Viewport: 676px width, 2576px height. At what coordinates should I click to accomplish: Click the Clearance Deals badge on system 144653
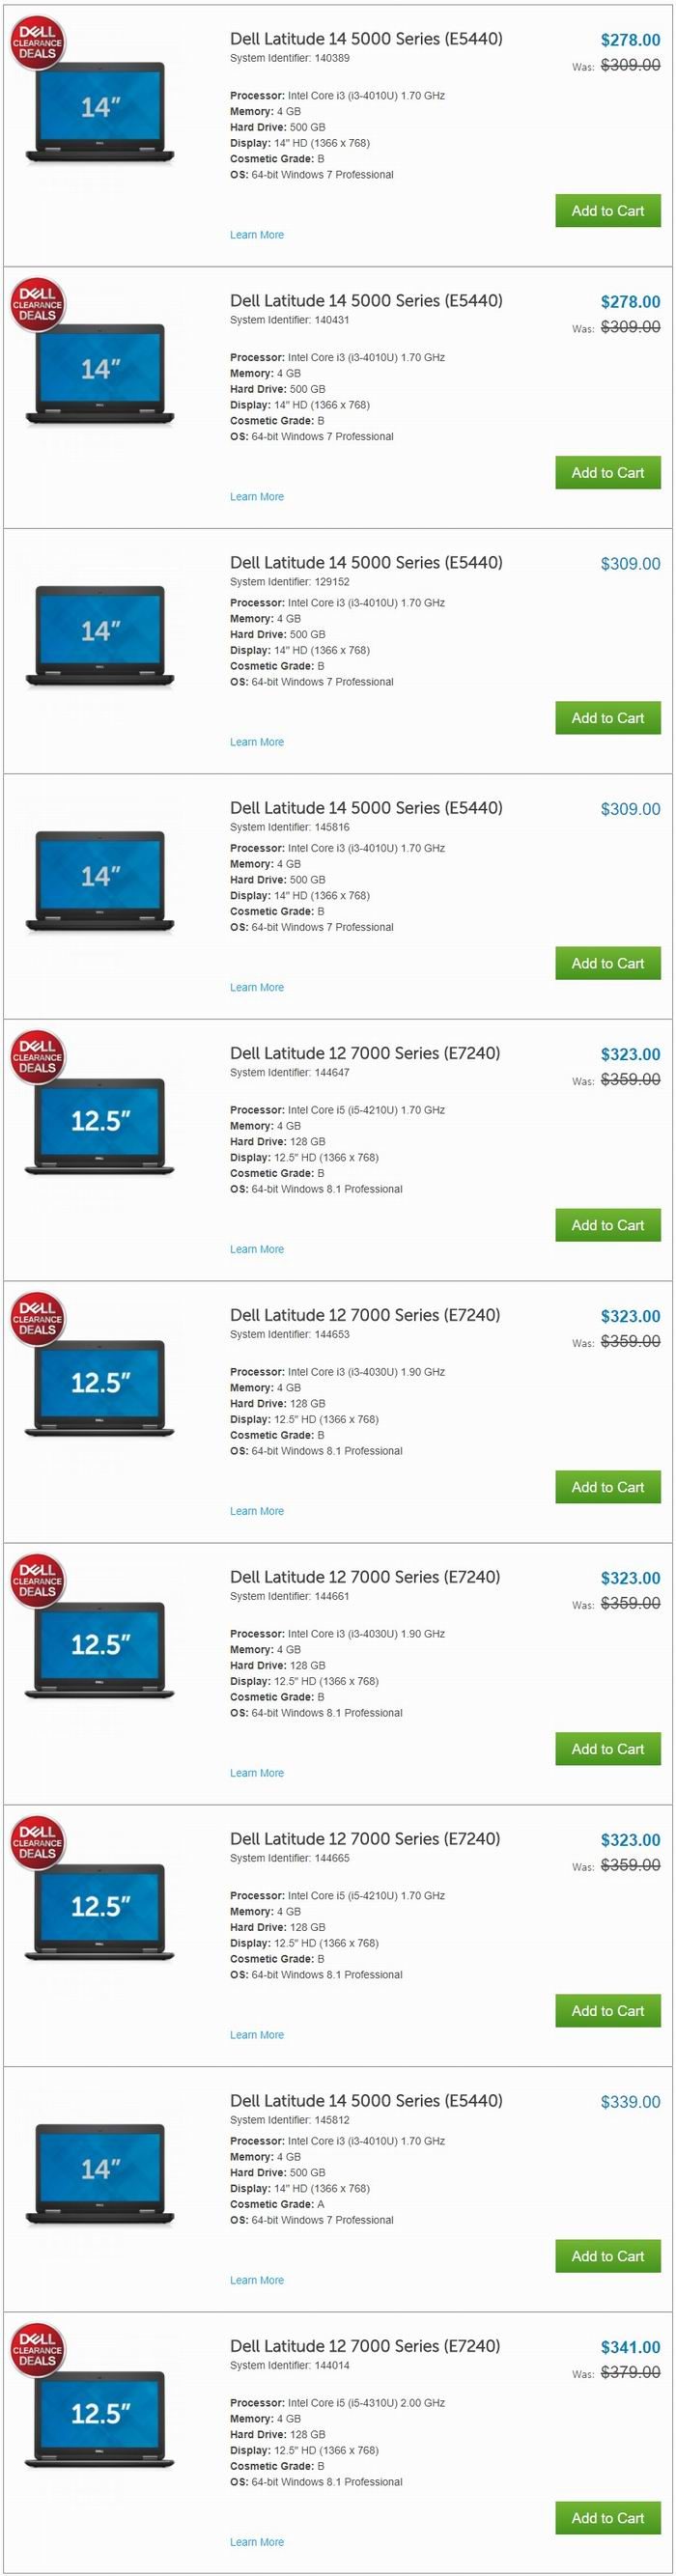click(x=38, y=1319)
